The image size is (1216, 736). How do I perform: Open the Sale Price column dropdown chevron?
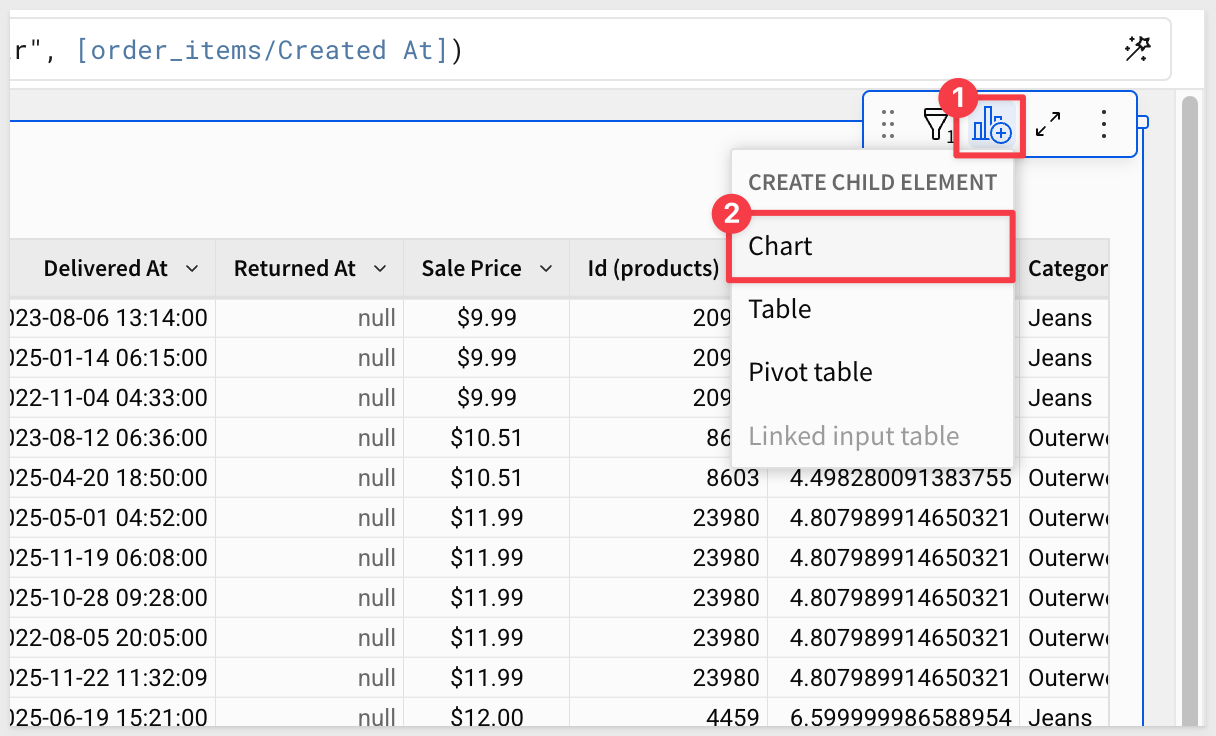coord(546,268)
